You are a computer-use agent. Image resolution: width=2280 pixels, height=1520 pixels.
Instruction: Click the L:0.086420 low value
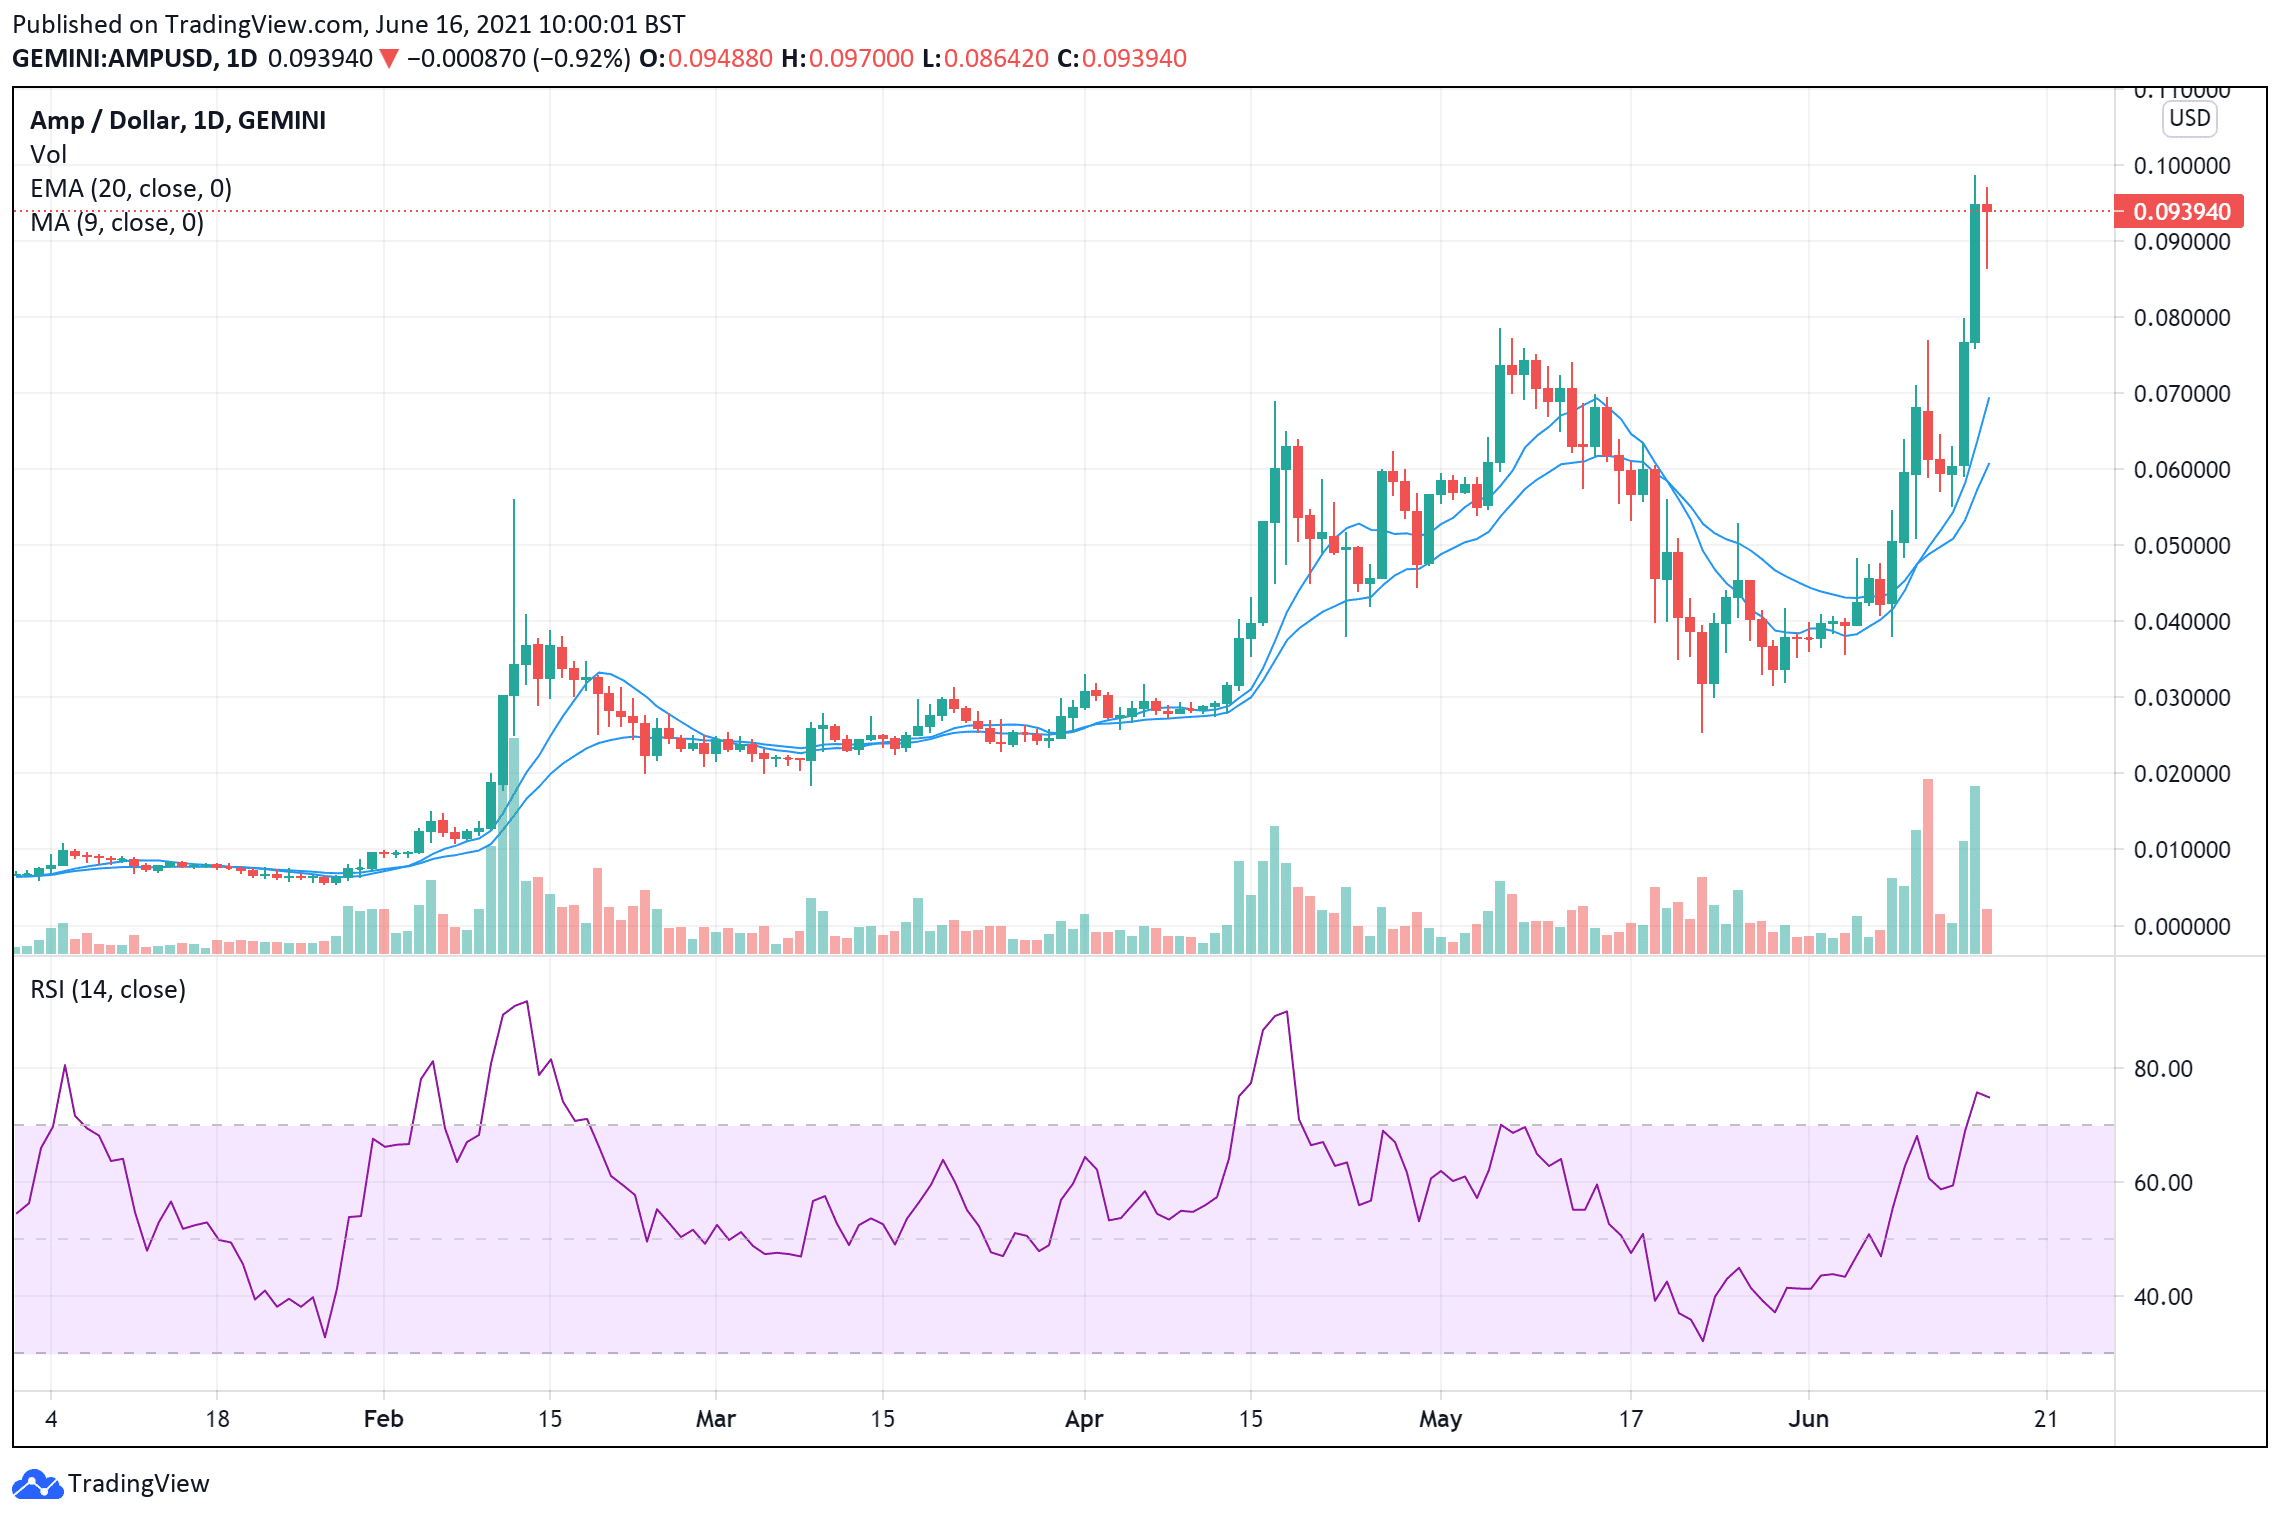coord(985,58)
